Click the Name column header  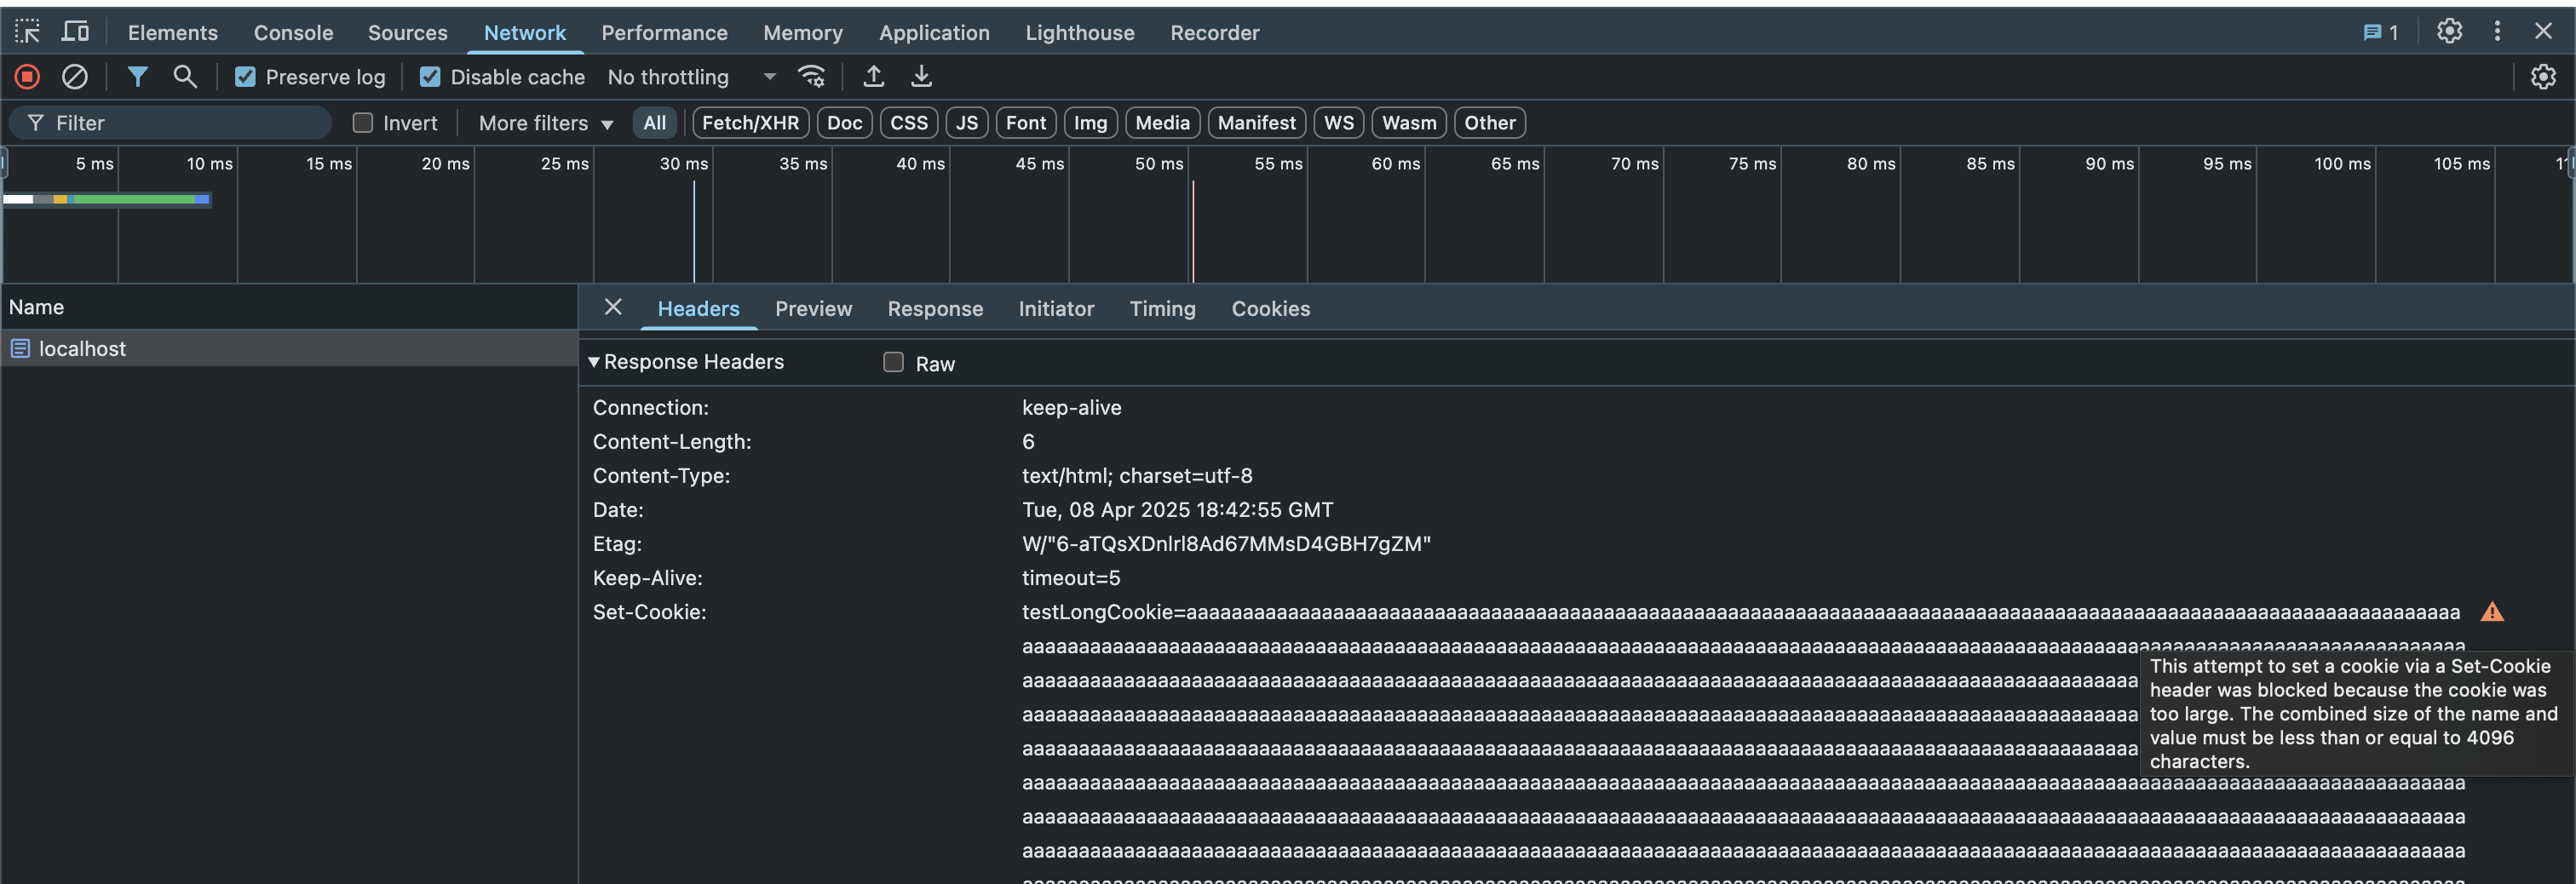pyautogui.click(x=289, y=307)
